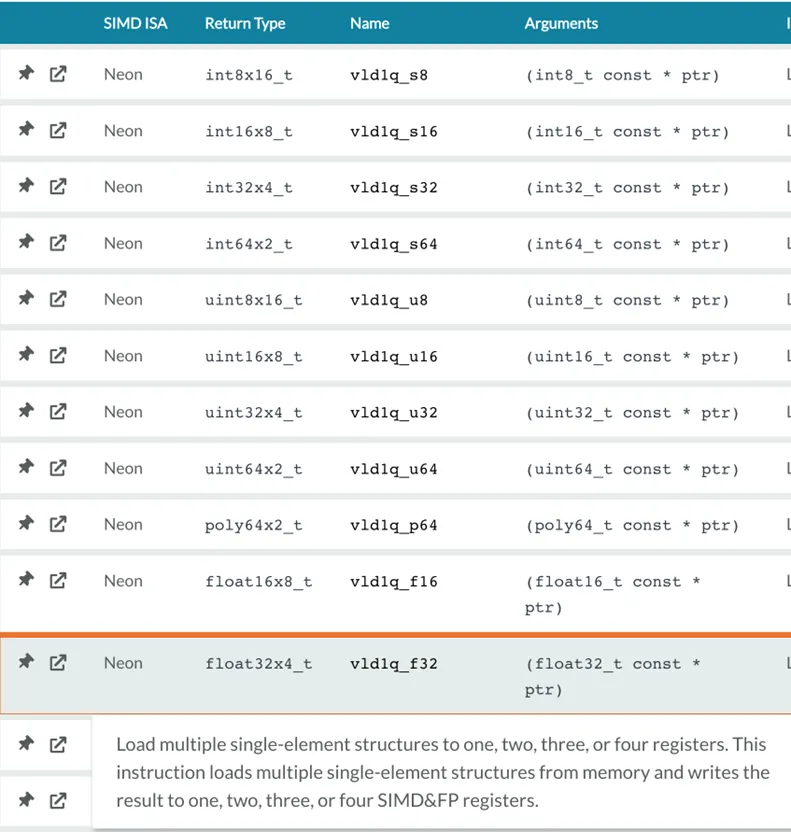Viewport: 791px width, 832px height.
Task: Toggle pin on the vld1q_u32 row
Action: pos(26,412)
